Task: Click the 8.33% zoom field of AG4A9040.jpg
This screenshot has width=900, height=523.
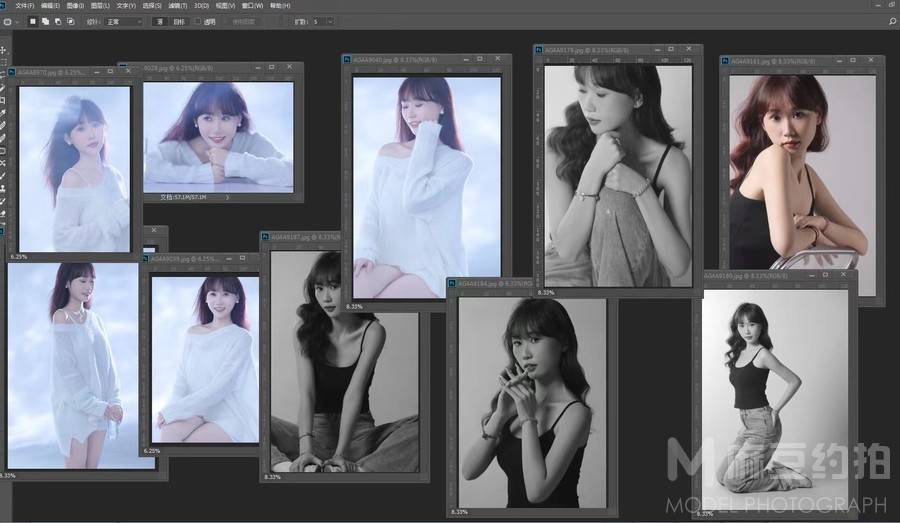Action: (x=354, y=307)
